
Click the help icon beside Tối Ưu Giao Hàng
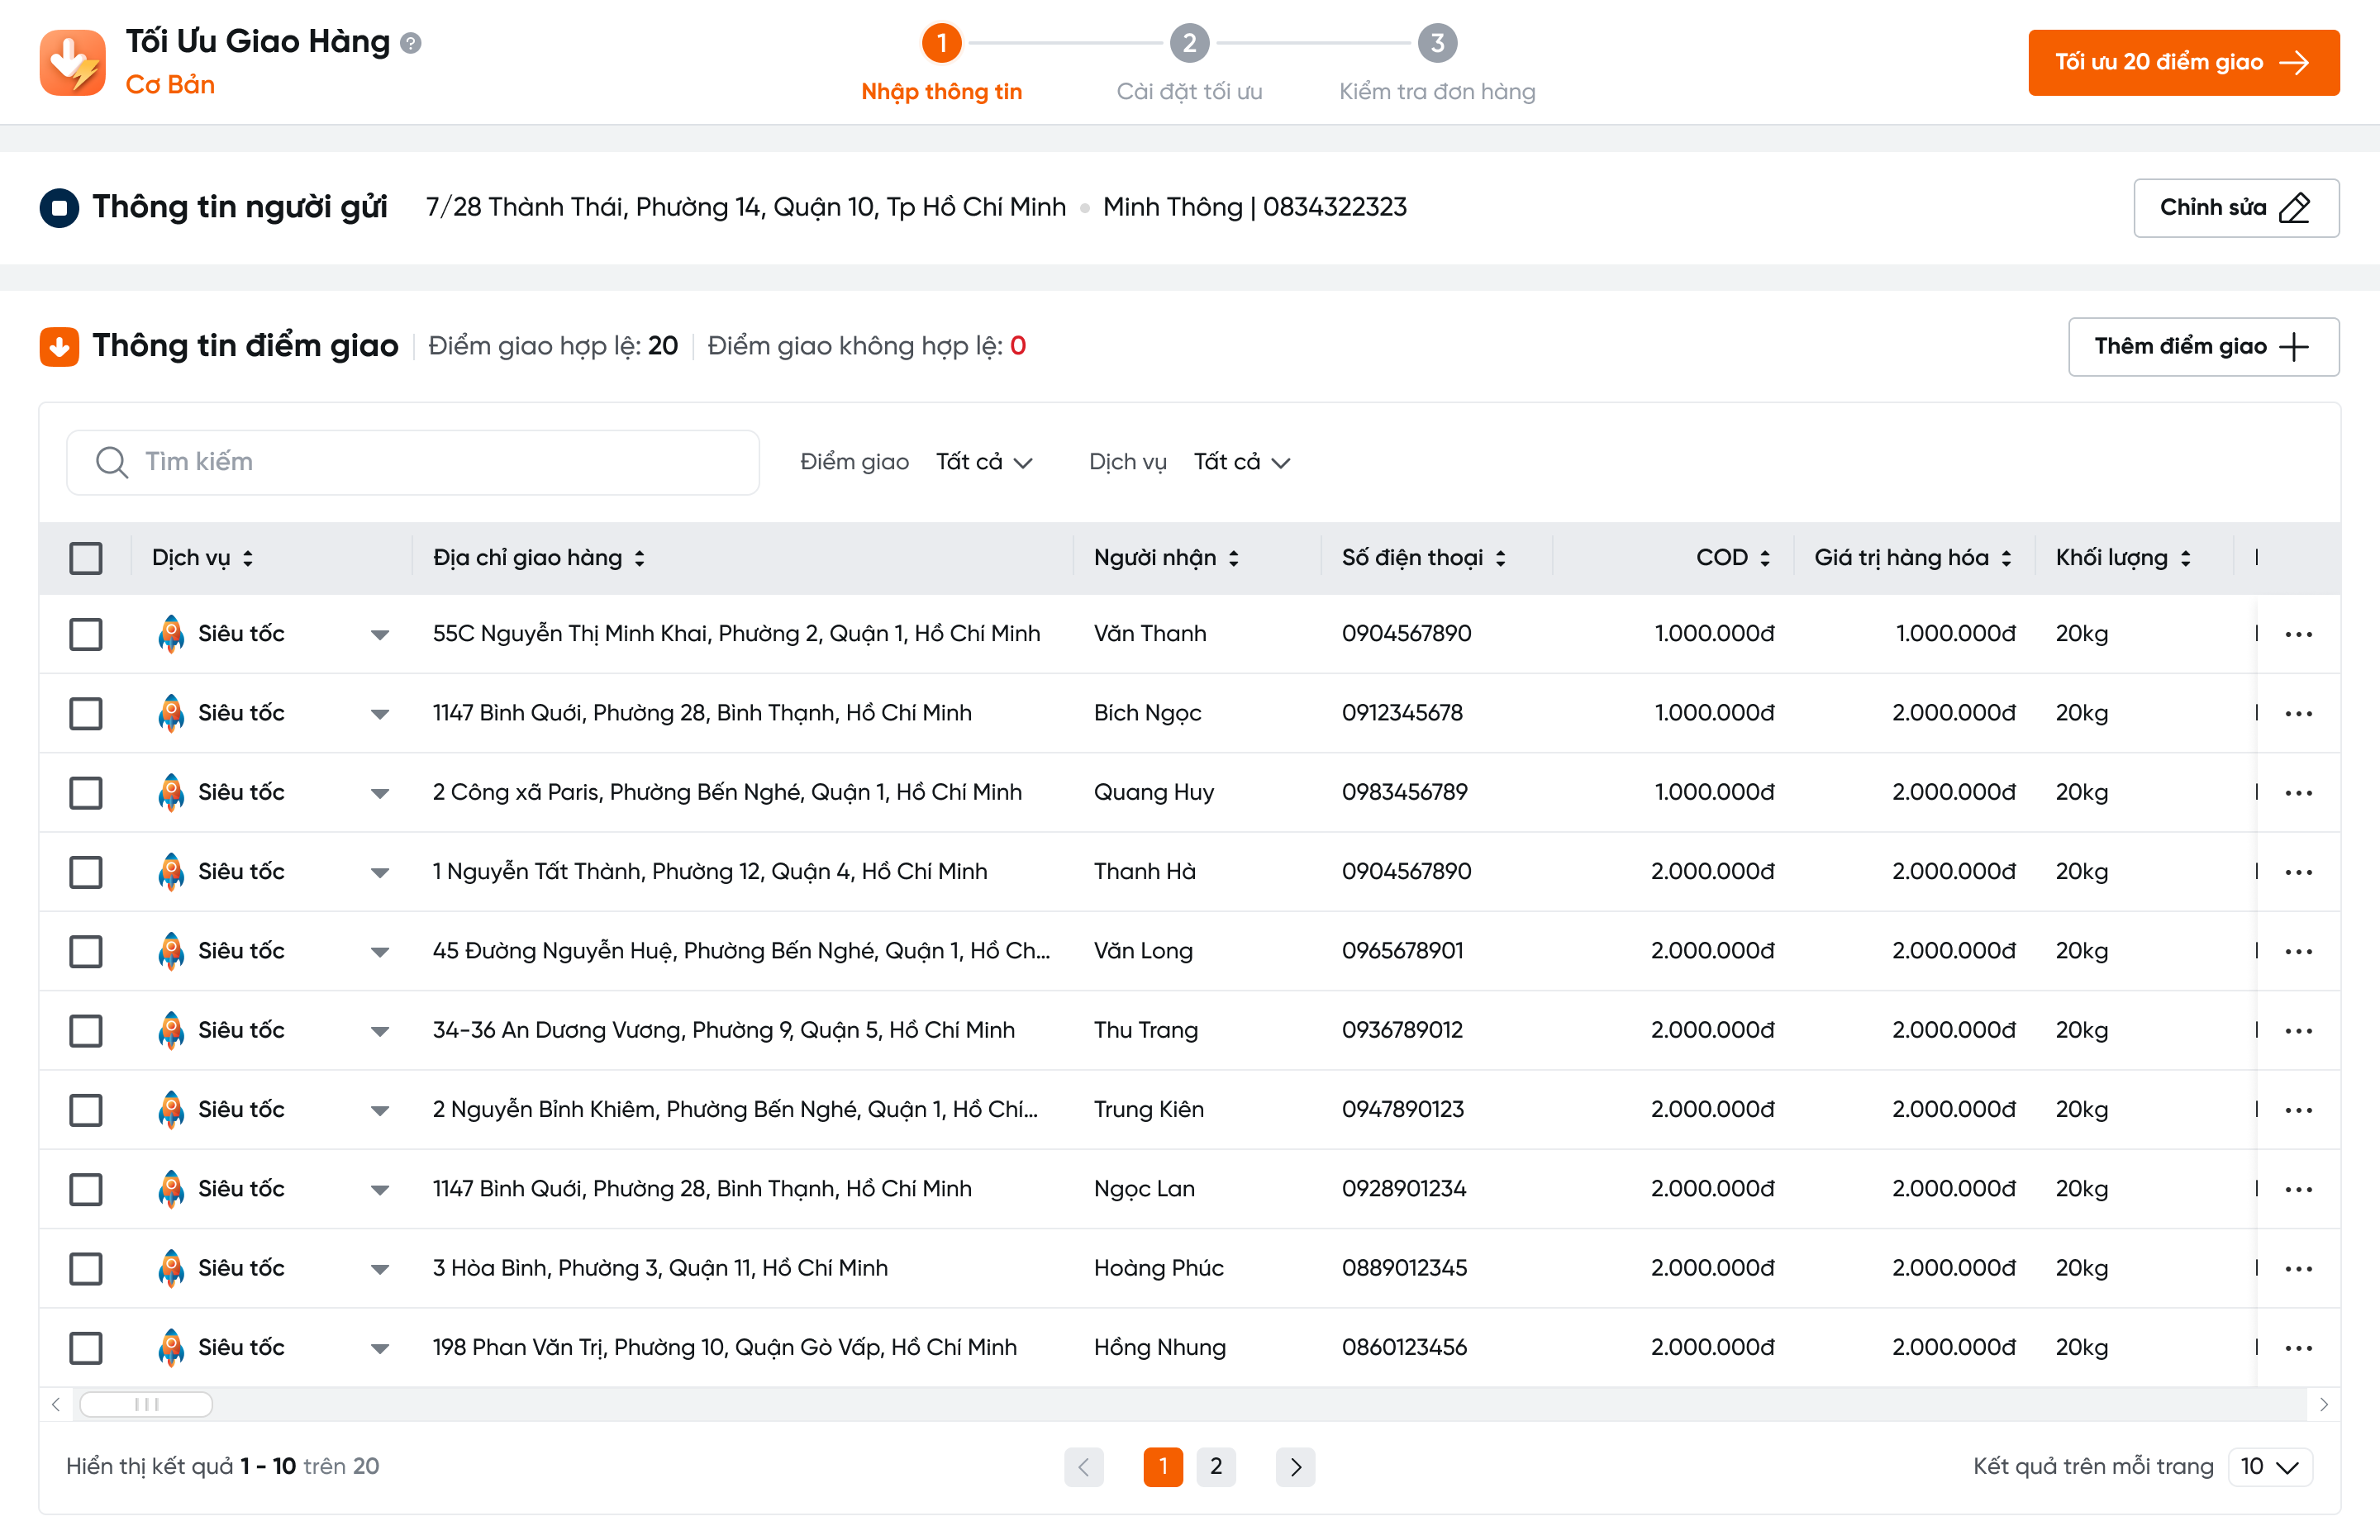(x=410, y=41)
